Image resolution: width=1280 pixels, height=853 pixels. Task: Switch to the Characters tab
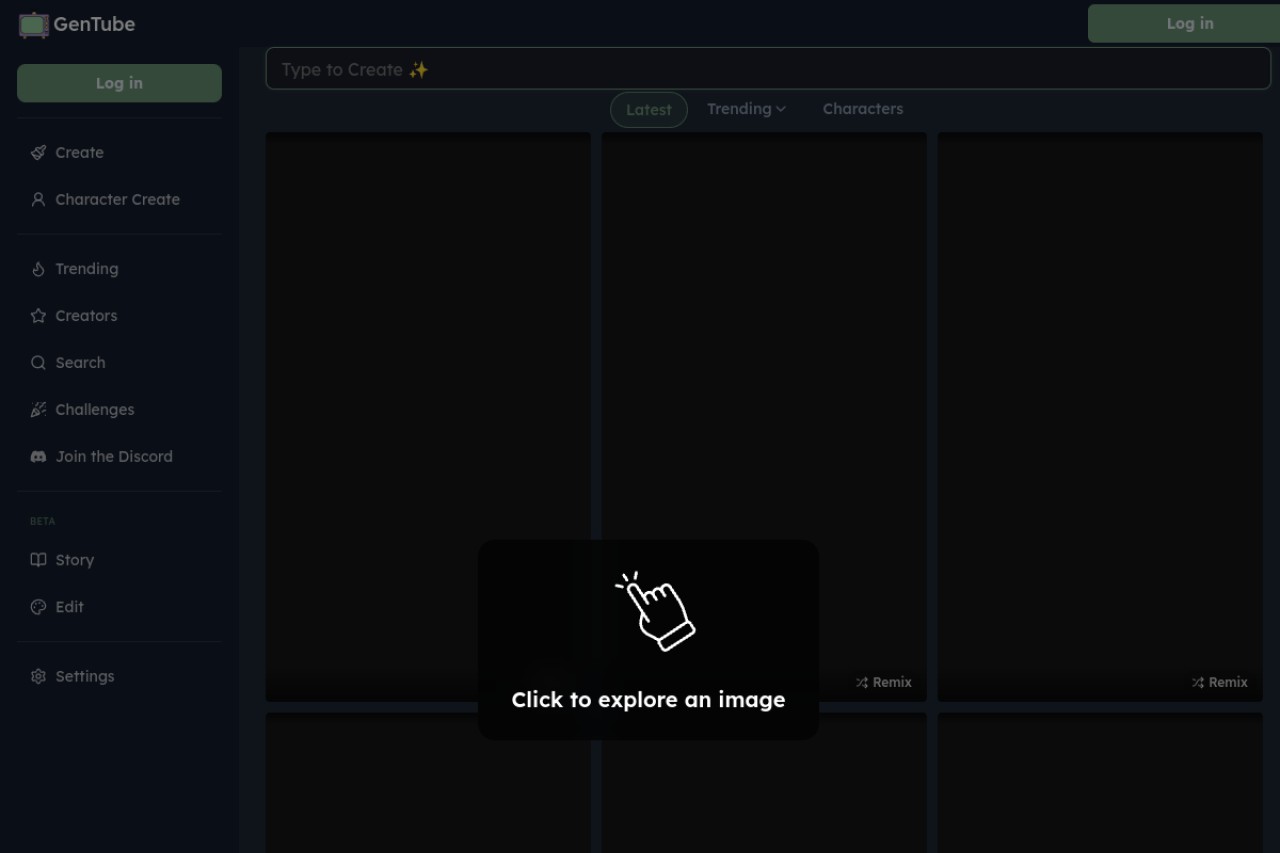[863, 109]
